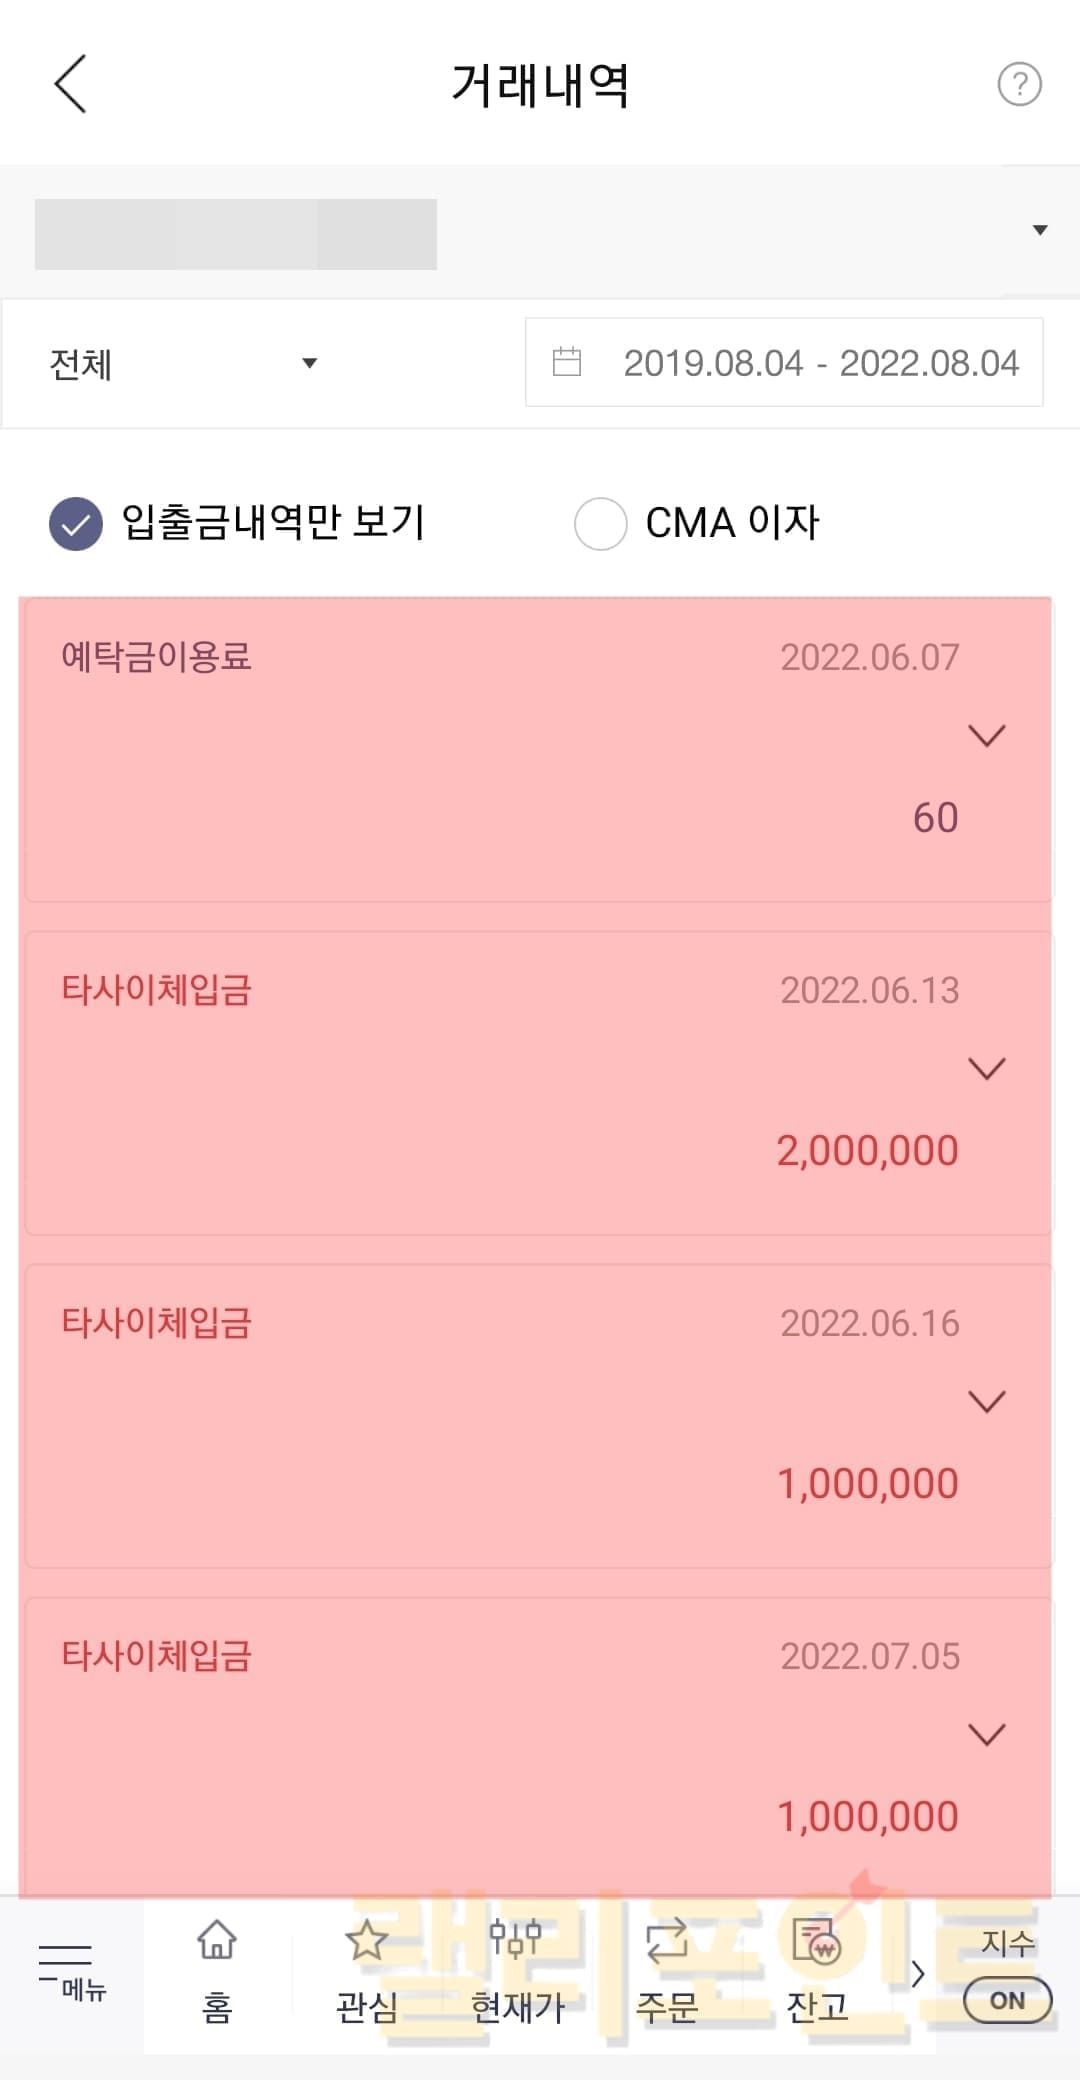Open the hamburger 메뉴 icon
This screenshot has height=2080, width=1080.
point(66,1970)
